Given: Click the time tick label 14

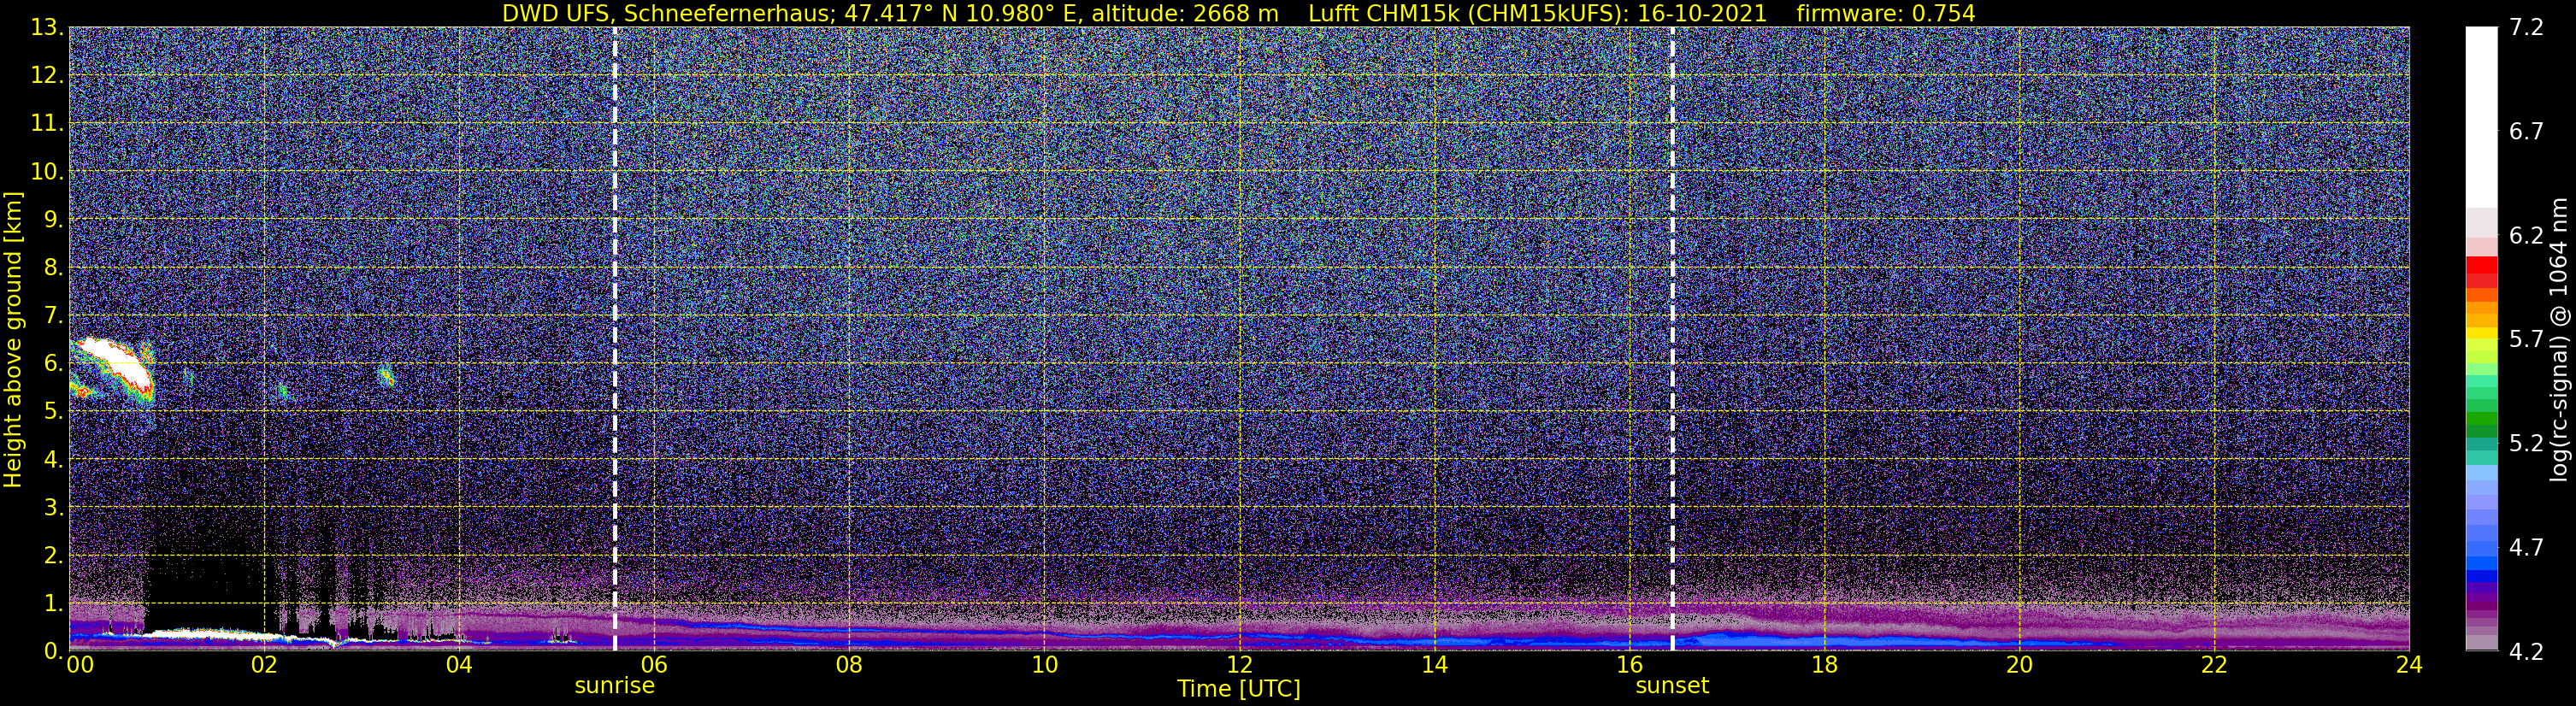Looking at the screenshot, I should click(1434, 665).
